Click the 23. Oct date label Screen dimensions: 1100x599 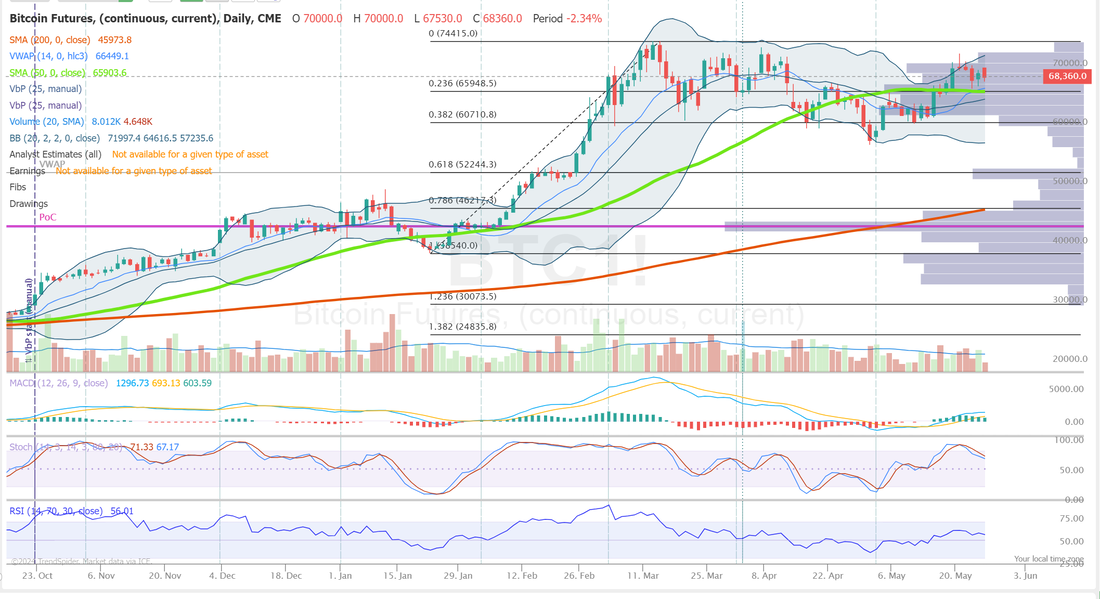[36, 576]
